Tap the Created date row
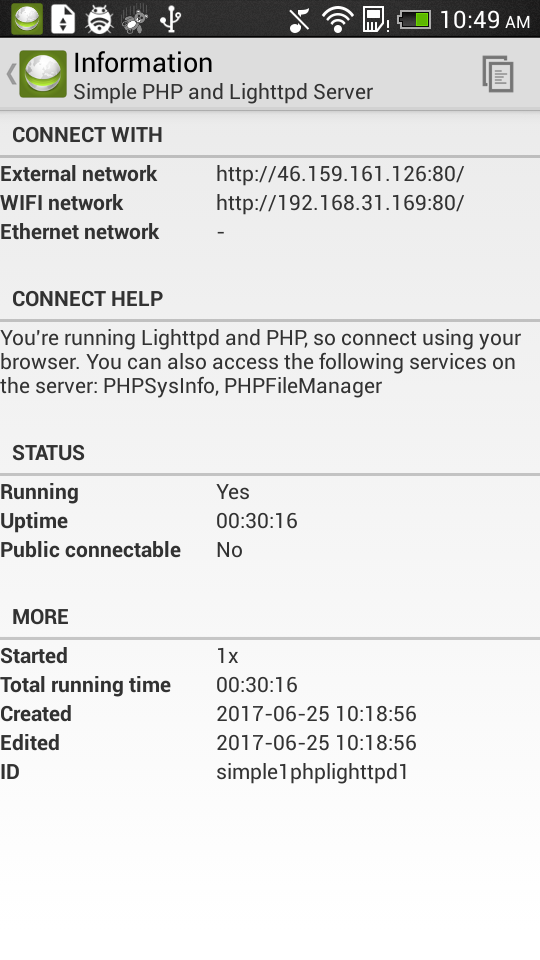540x960 pixels. (270, 714)
